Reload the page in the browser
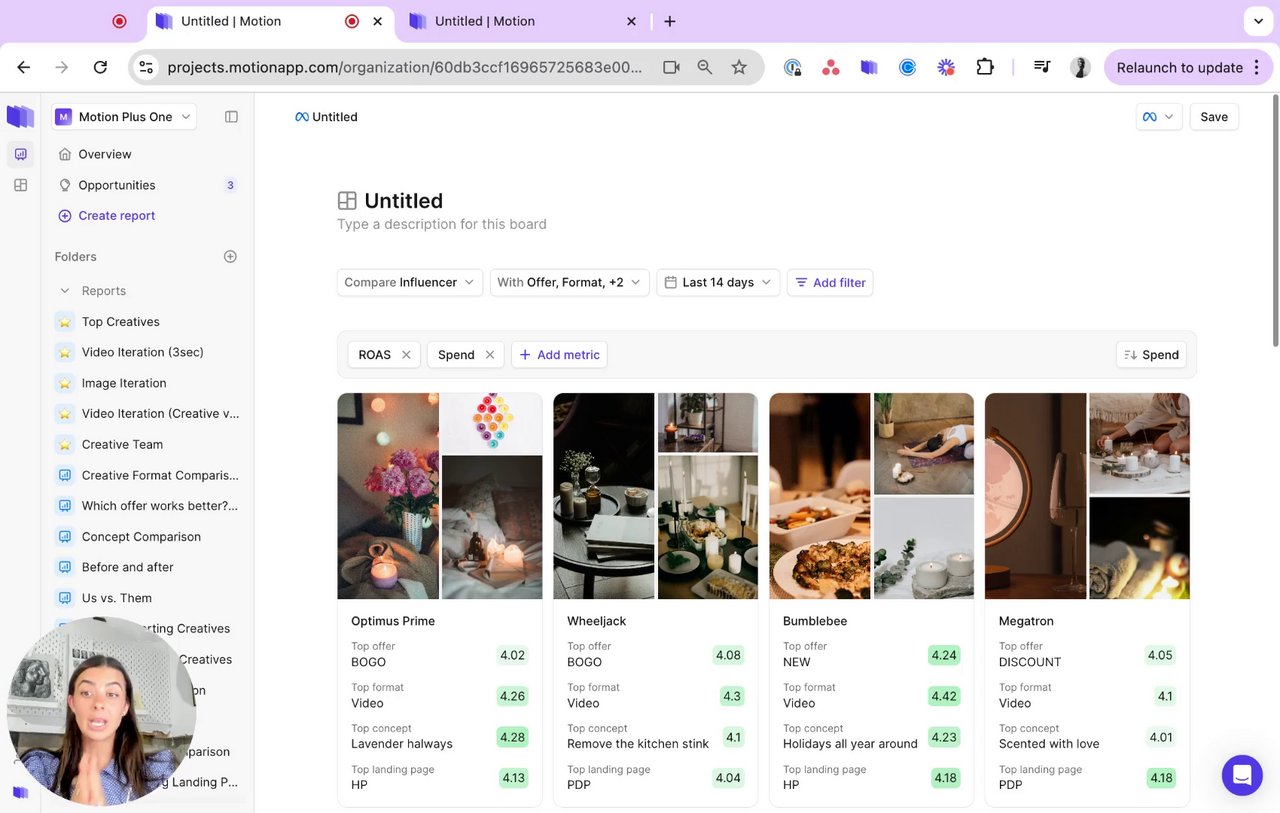Image resolution: width=1280 pixels, height=813 pixels. pos(100,67)
